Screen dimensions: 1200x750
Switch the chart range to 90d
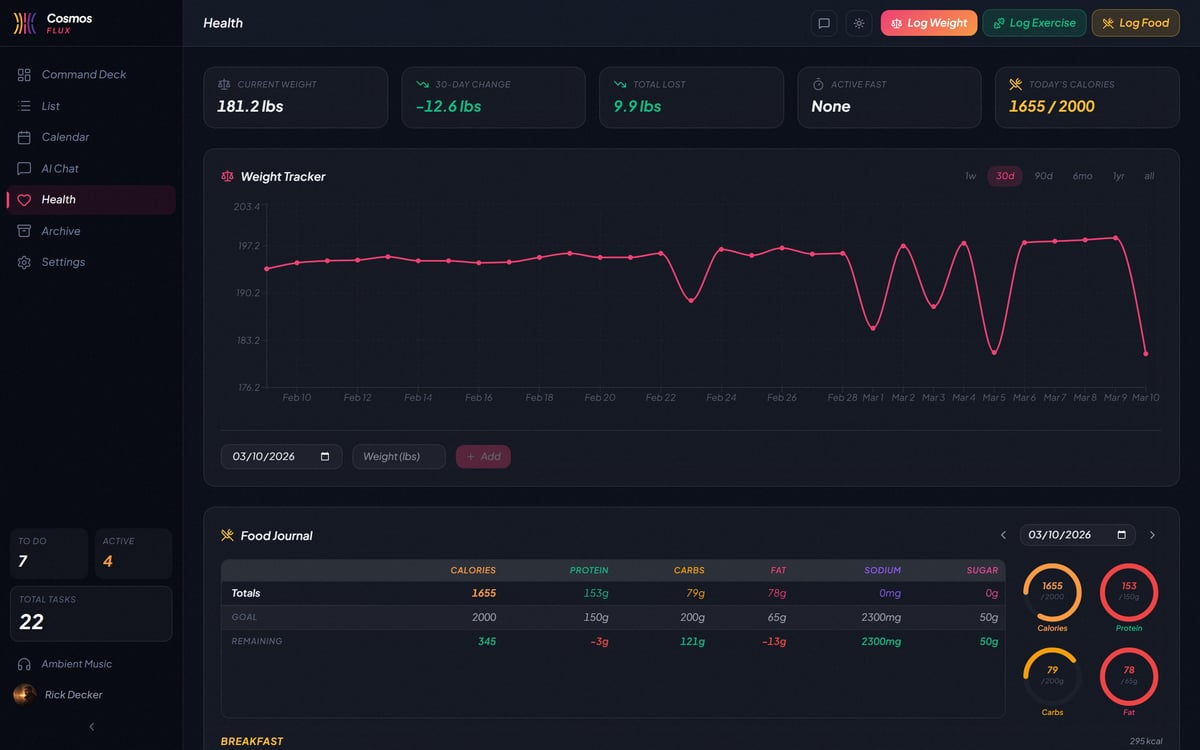coord(1043,175)
